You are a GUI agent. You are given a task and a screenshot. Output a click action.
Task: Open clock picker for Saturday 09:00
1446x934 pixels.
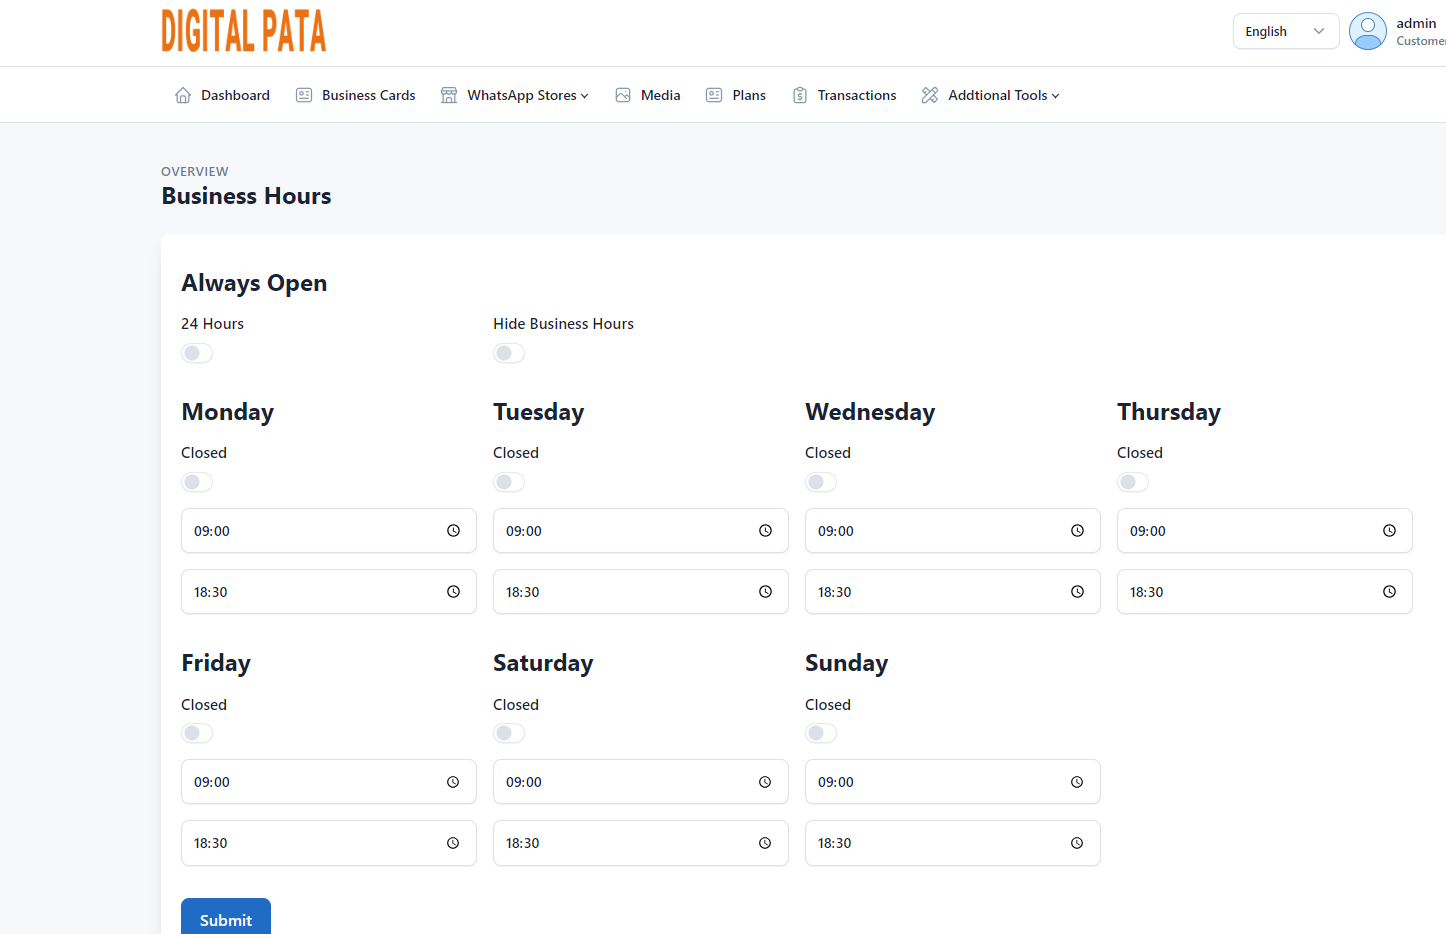click(x=765, y=782)
